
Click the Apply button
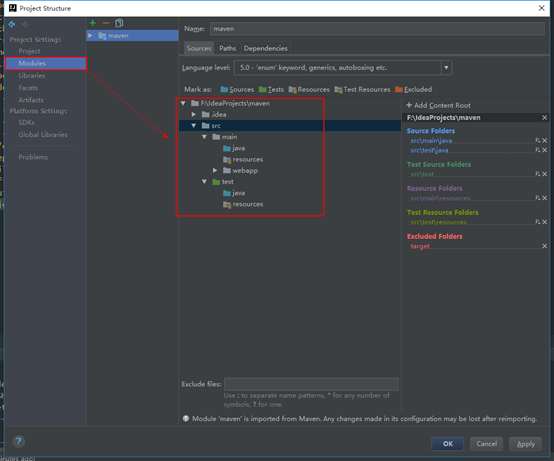coord(525,444)
